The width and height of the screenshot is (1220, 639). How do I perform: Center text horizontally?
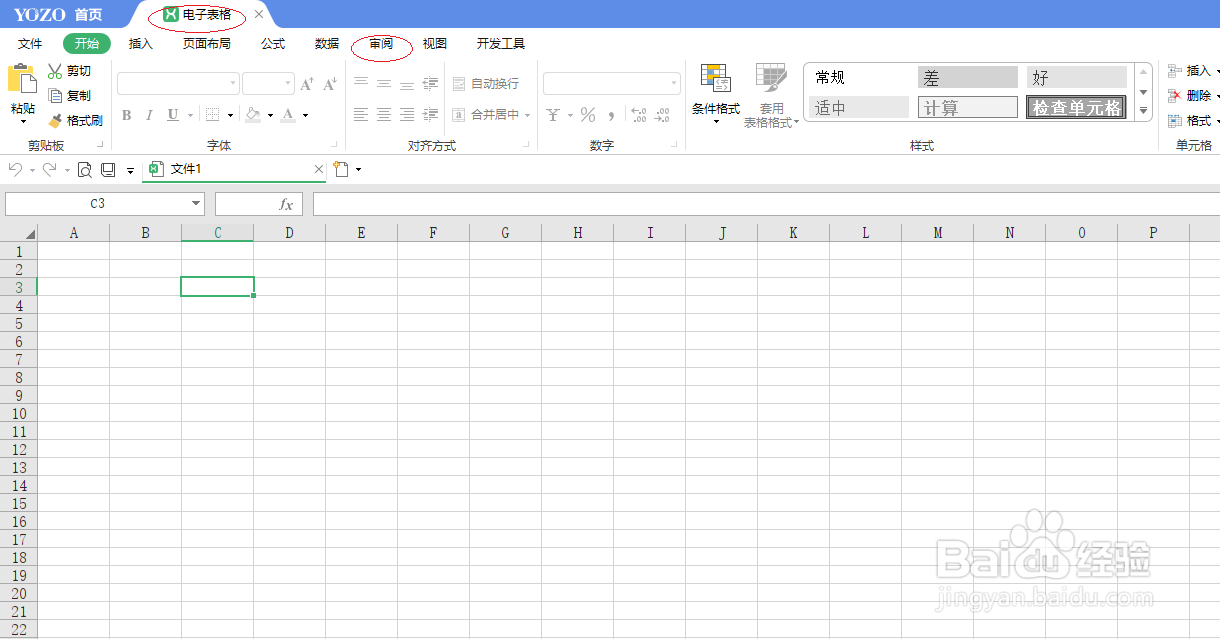(384, 115)
